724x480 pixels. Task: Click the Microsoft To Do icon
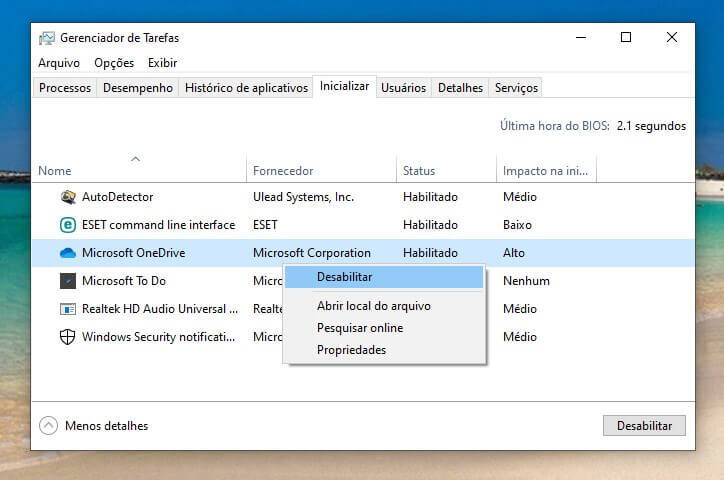tap(68, 281)
